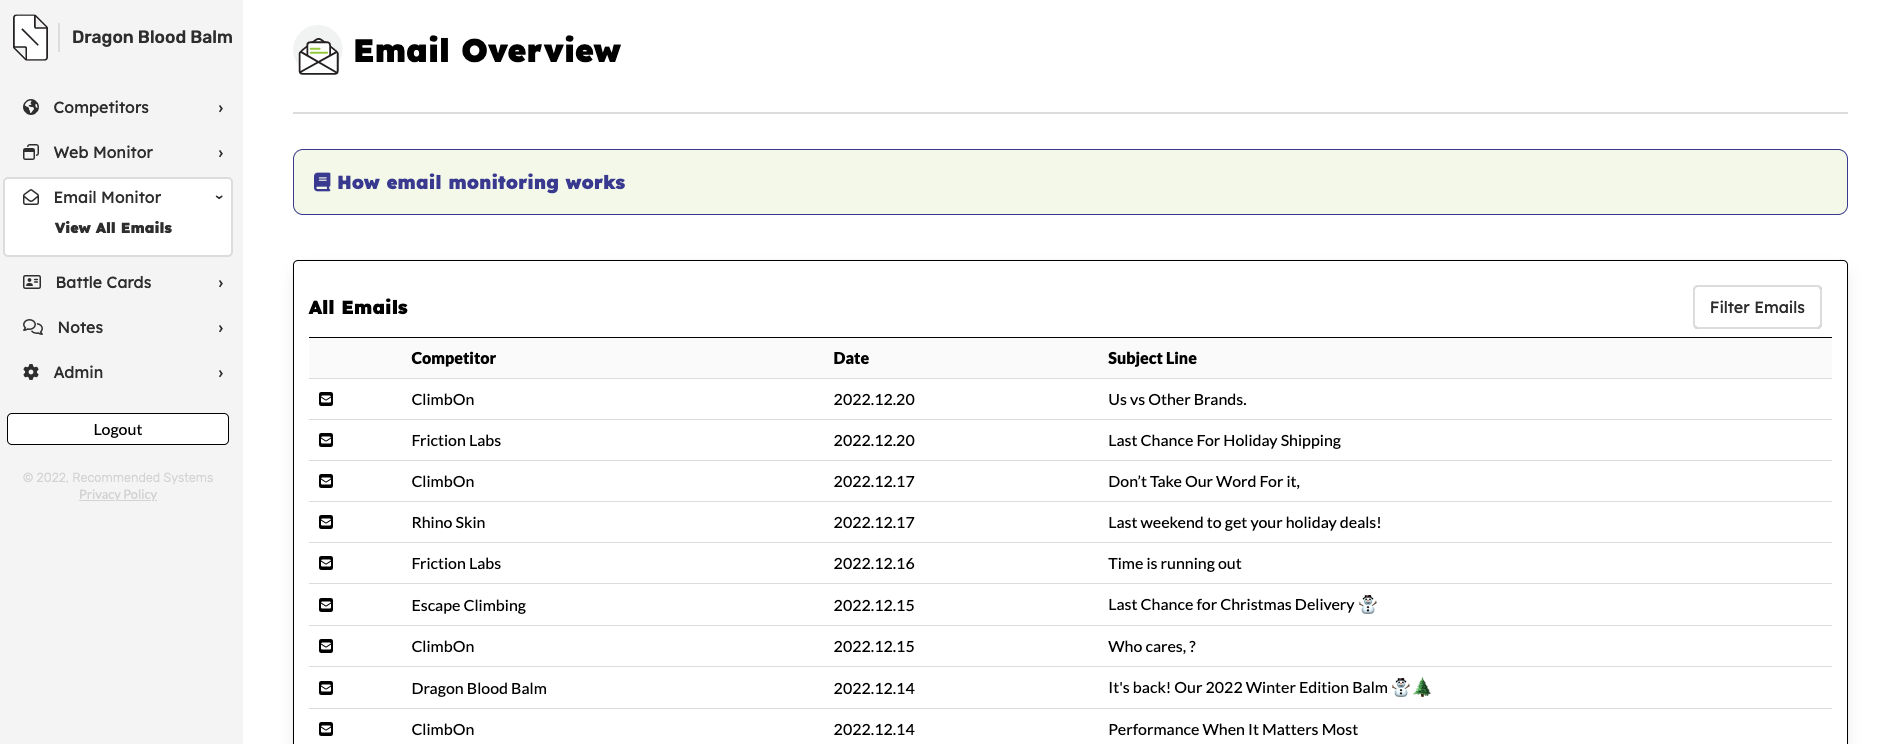The image size is (1885, 744).
Task: Click the Web Monitor windows icon
Action: coord(31,152)
